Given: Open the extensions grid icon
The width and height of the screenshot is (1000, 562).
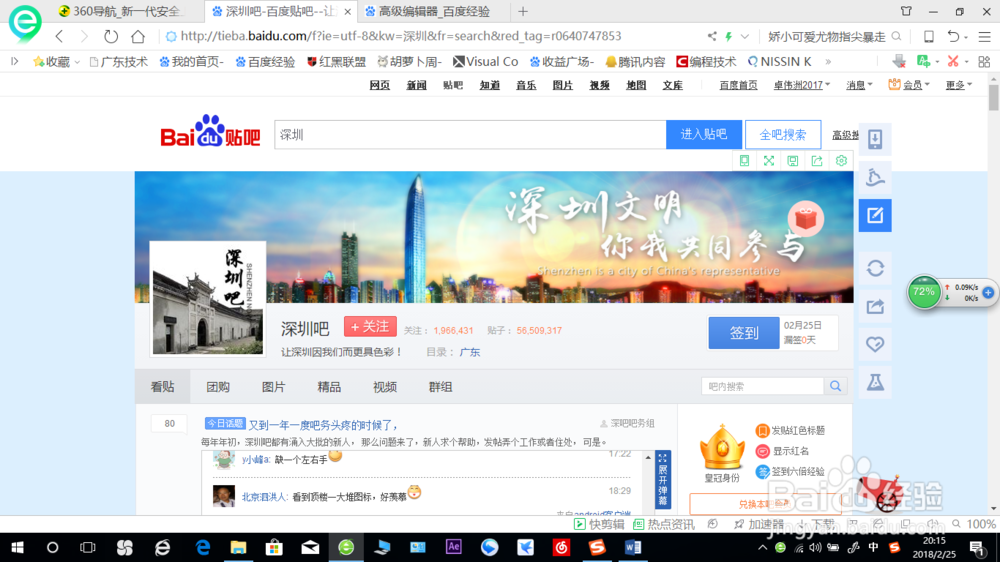Looking at the screenshot, I should (984, 61).
